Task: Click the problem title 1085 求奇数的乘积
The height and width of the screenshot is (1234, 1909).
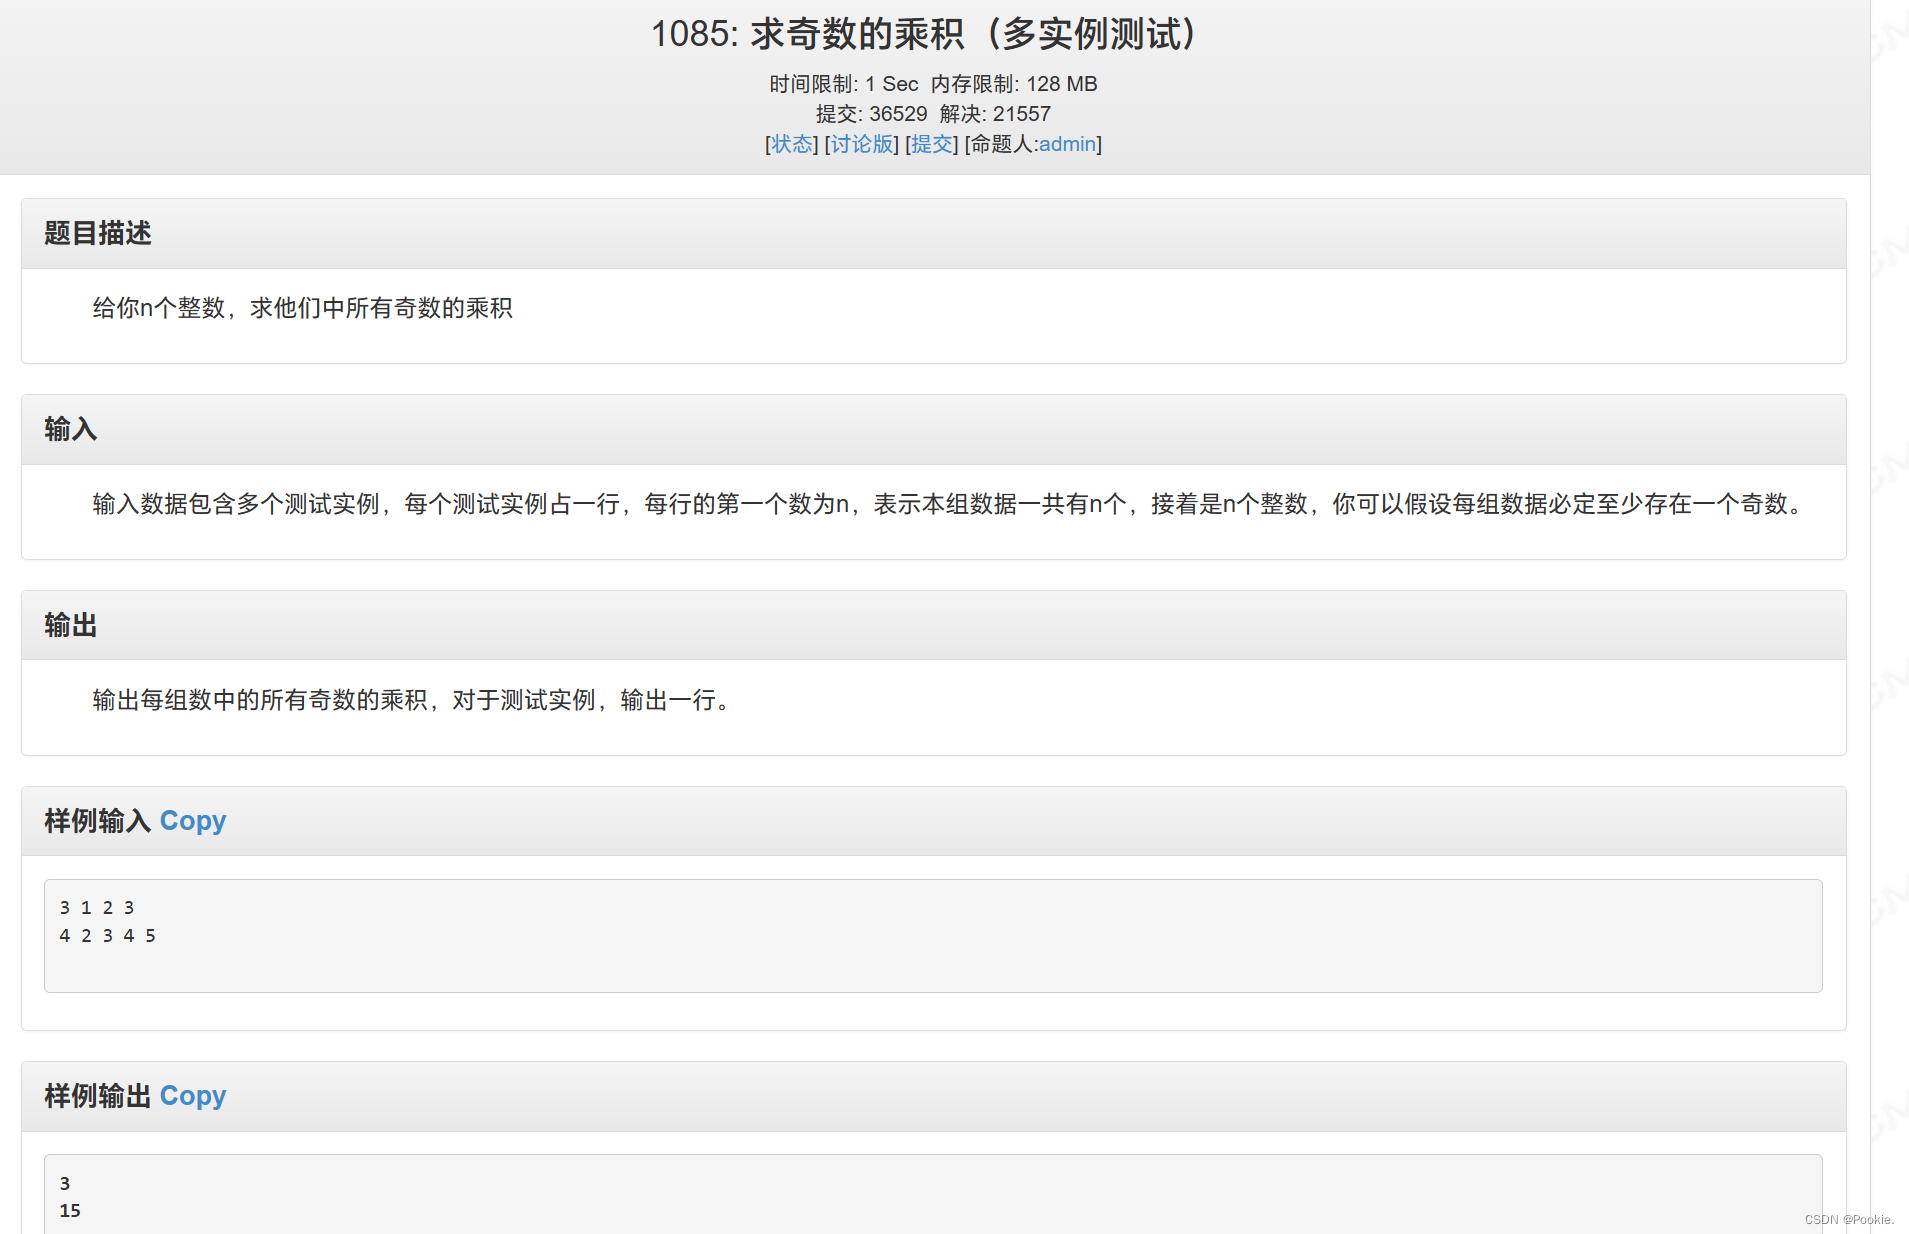Action: point(922,33)
